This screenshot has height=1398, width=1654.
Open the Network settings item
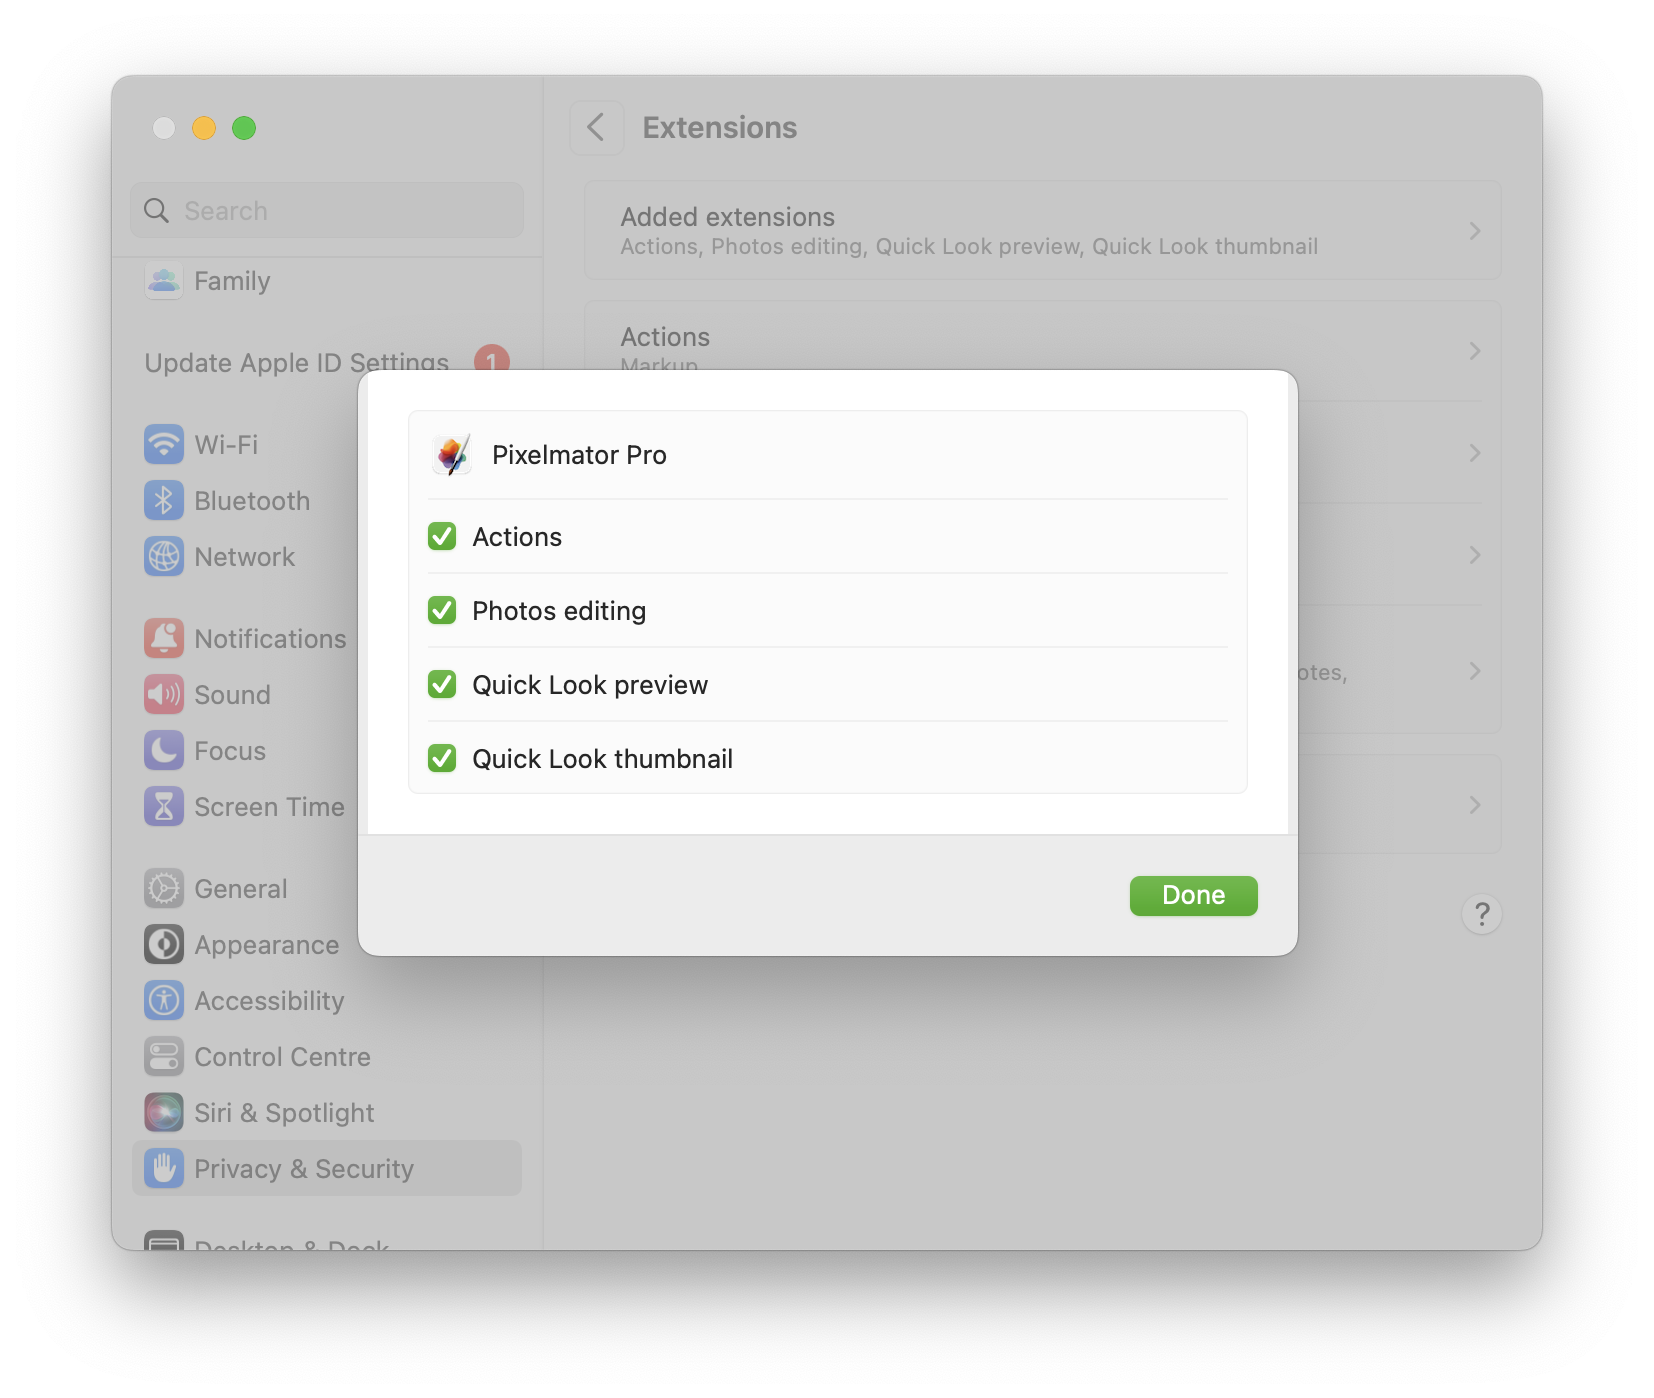(x=245, y=557)
